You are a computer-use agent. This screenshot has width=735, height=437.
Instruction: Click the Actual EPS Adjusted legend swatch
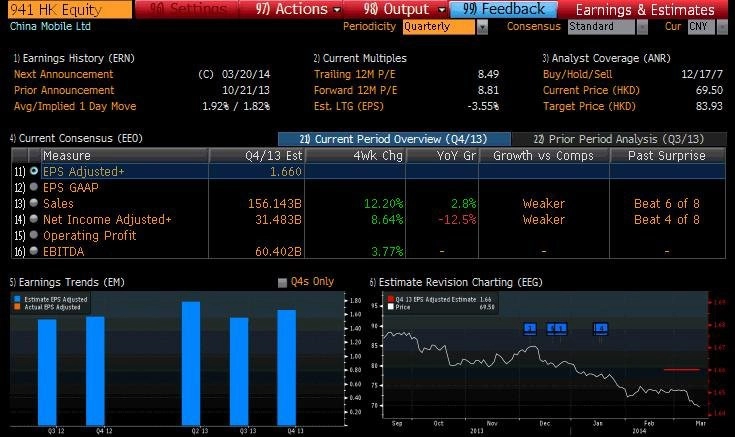tap(17, 307)
